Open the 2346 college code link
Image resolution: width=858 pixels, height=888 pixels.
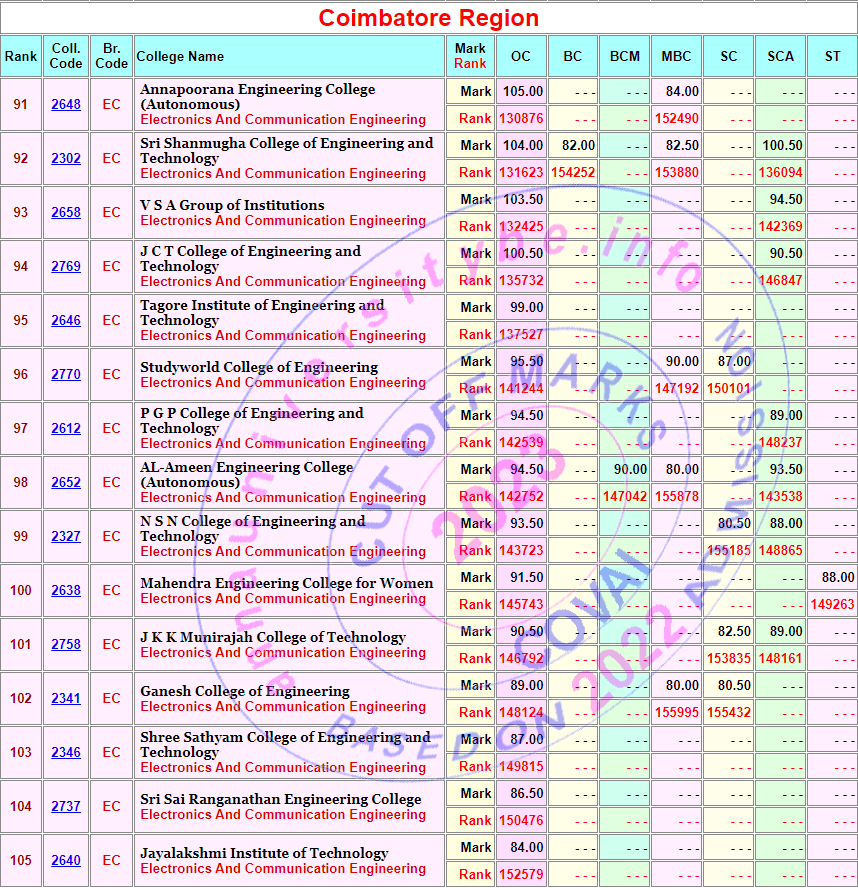[66, 753]
